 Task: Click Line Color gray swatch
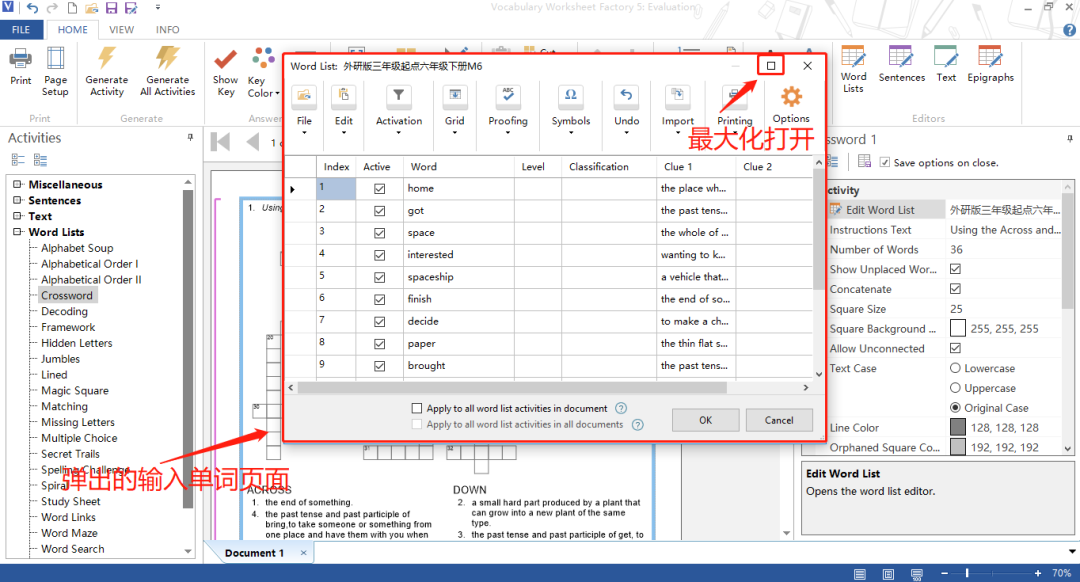pos(957,427)
